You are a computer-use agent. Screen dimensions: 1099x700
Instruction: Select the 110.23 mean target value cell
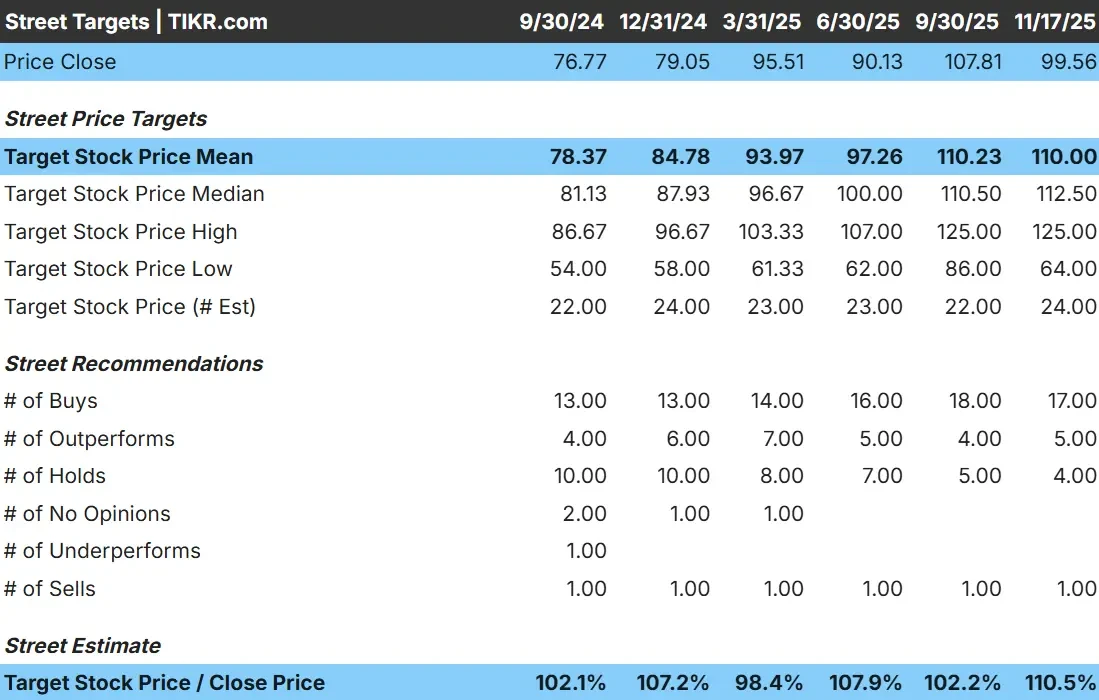tap(969, 156)
